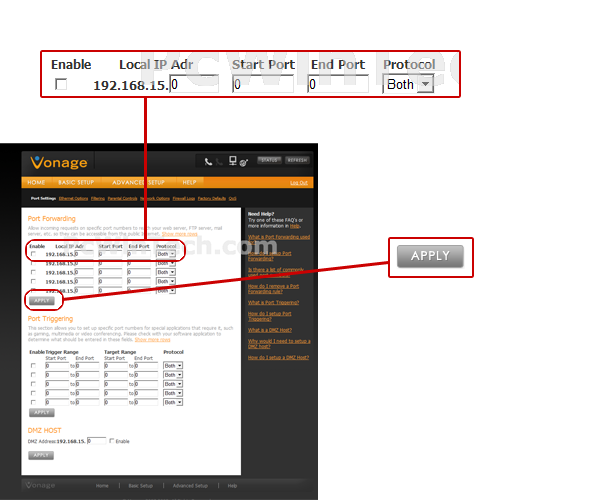The height and width of the screenshot is (500, 600).
Task: Check the Enable box in the enlarged callout
Action: tap(61, 85)
